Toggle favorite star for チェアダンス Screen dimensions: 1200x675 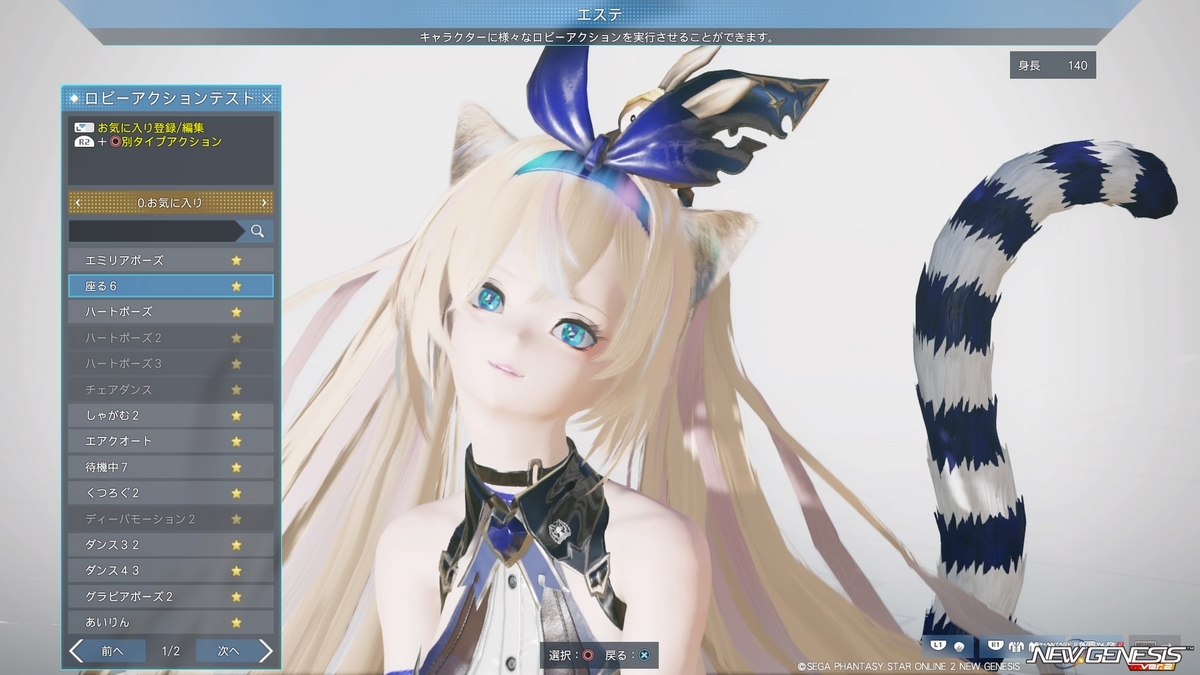click(x=237, y=390)
